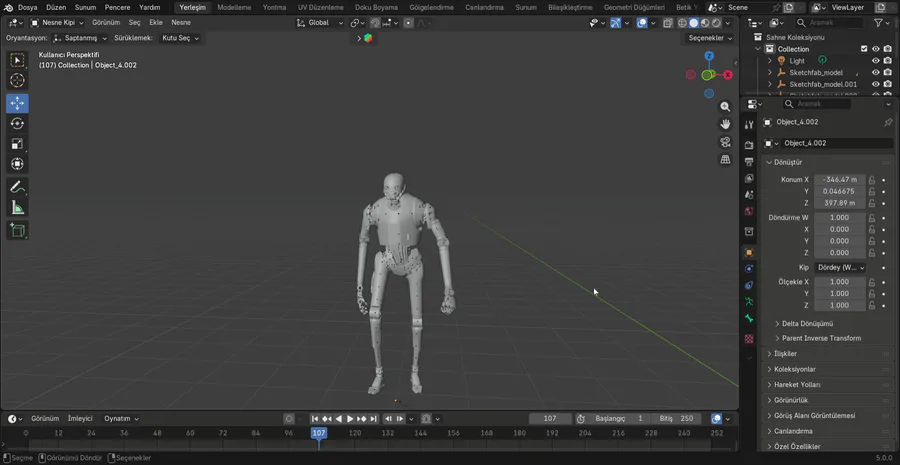Open Global orientation dropdown
Viewport: 900px width, 465px height.
[320, 22]
